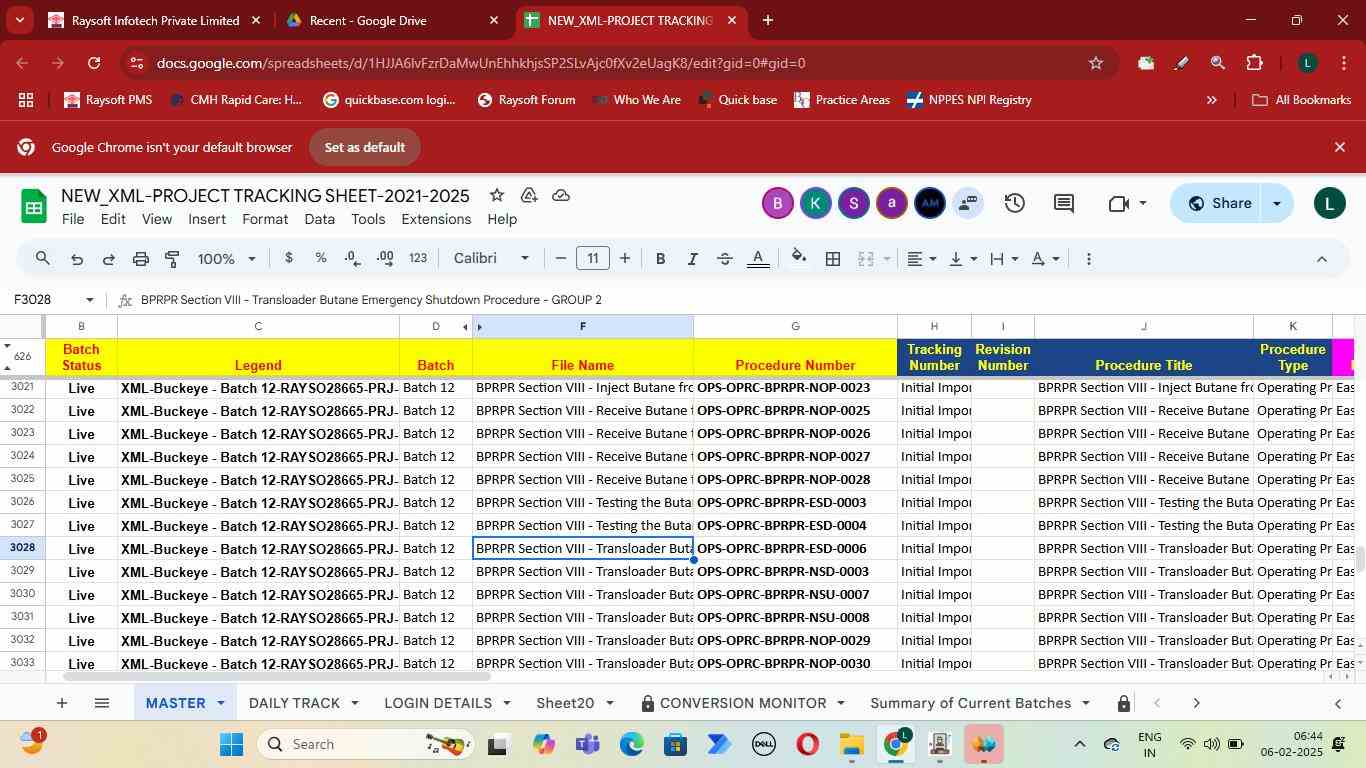Select the Paint format tool
The height and width of the screenshot is (768, 1366).
[x=172, y=259]
